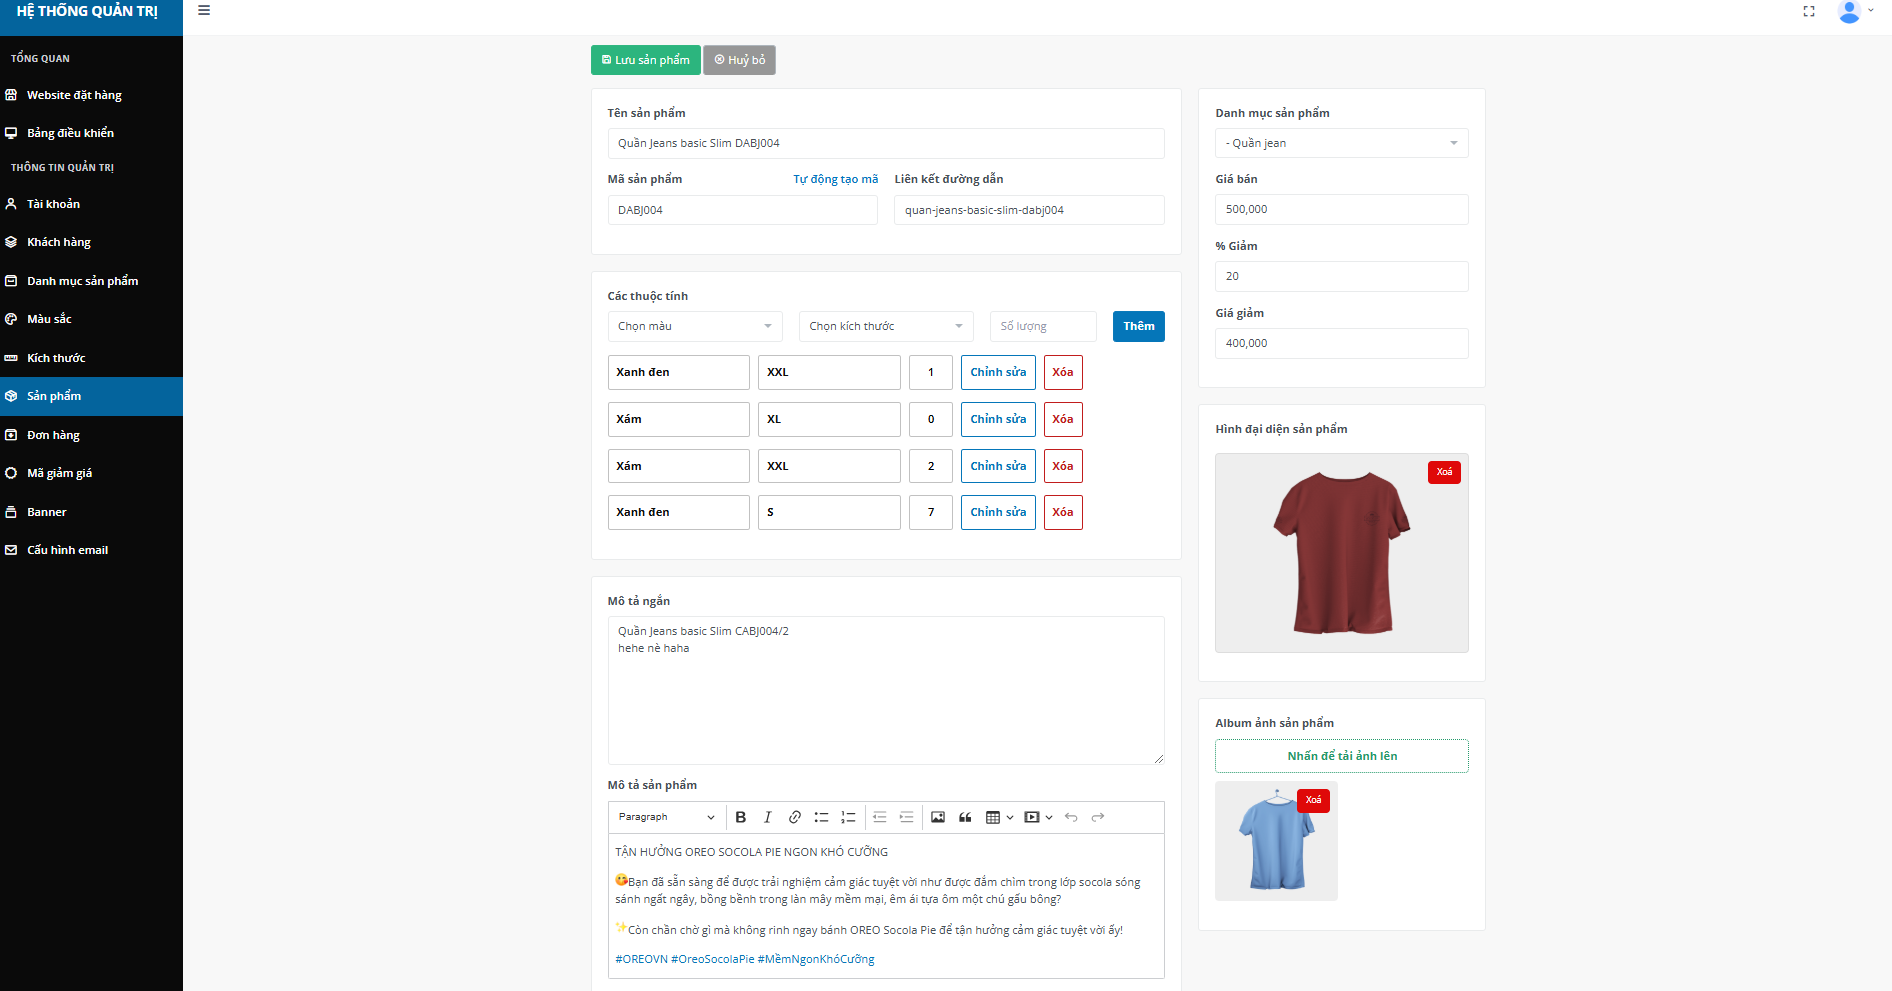
Task: Toggle bold formatting in description editor
Action: point(741,817)
